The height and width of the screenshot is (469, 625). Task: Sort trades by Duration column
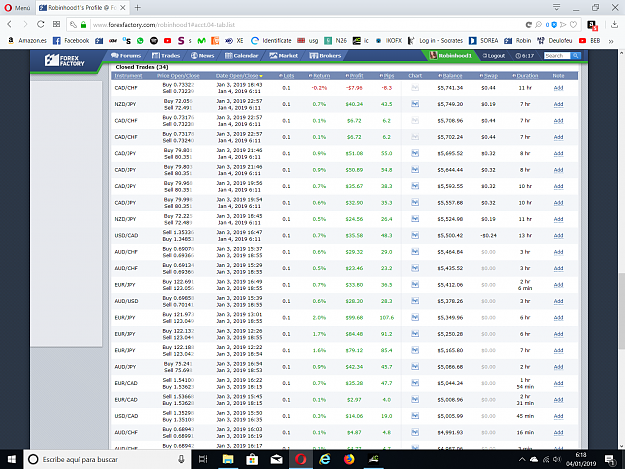pyautogui.click(x=525, y=76)
